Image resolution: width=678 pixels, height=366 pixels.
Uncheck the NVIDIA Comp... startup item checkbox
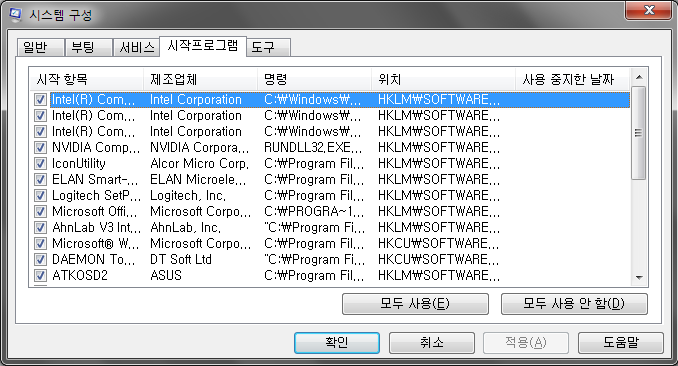[40, 148]
